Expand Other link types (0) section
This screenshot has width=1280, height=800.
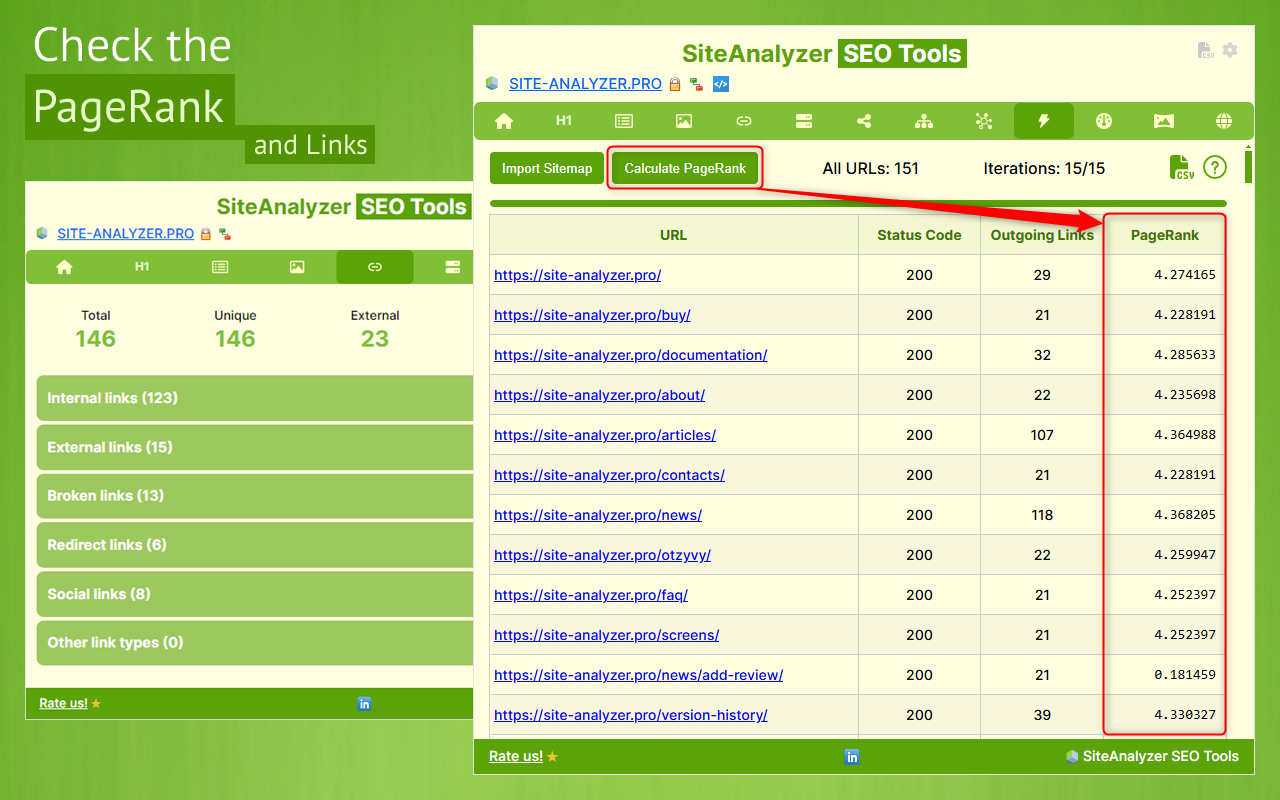point(254,643)
